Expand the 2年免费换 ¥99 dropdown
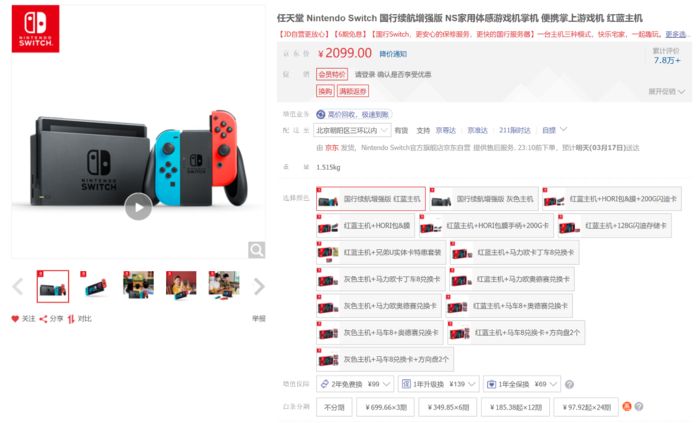This screenshot has height=423, width=700. [356, 384]
